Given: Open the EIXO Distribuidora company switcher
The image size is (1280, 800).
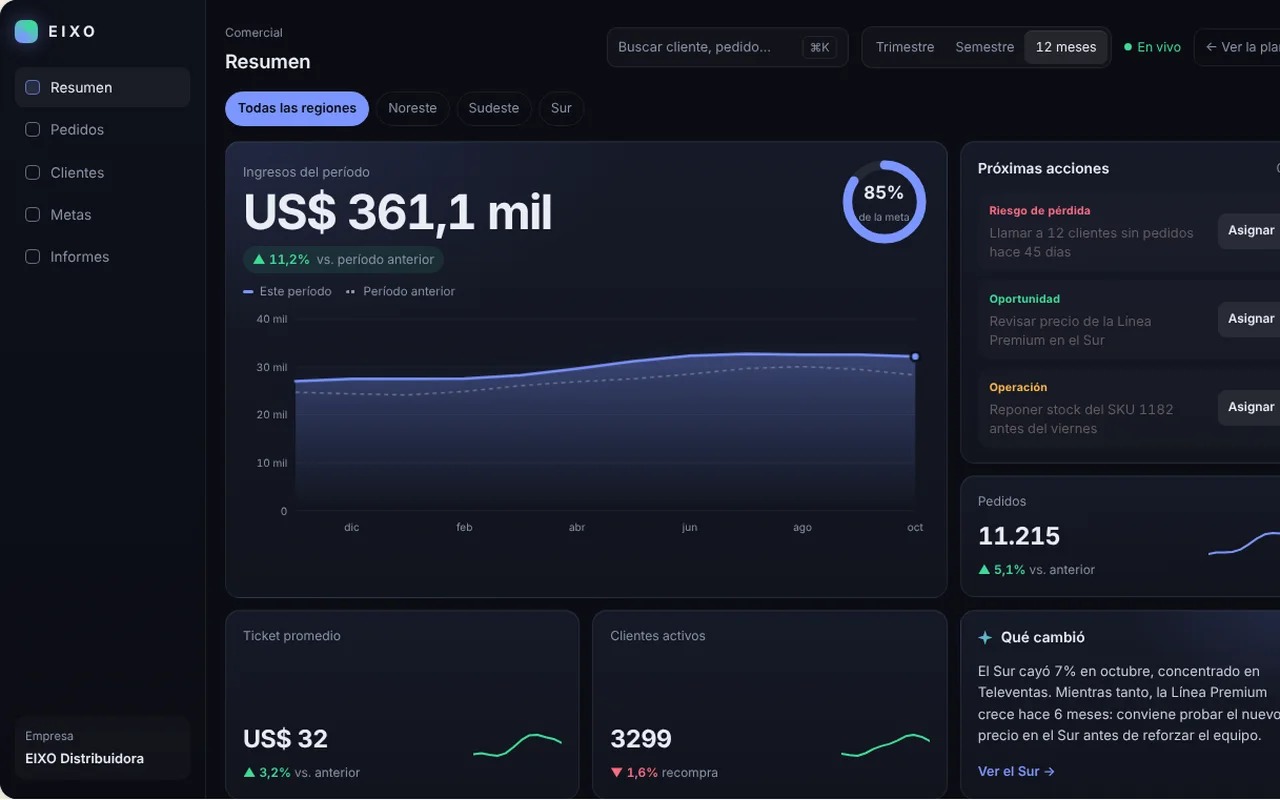Looking at the screenshot, I should (x=102, y=747).
